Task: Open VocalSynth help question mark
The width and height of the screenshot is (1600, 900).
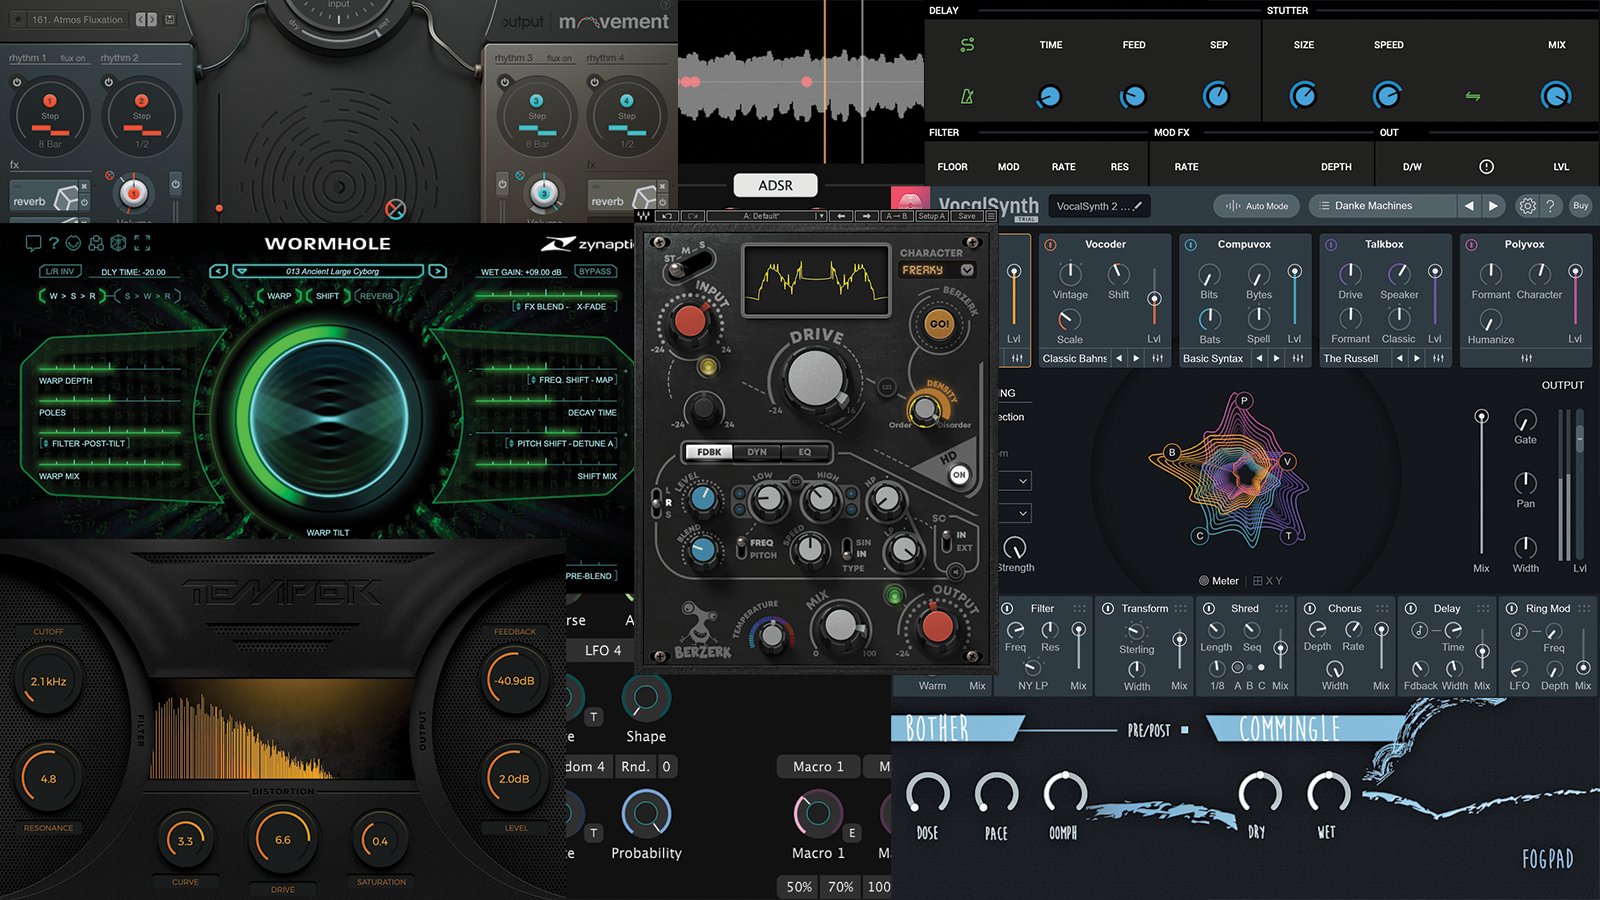Action: pyautogui.click(x=1550, y=206)
